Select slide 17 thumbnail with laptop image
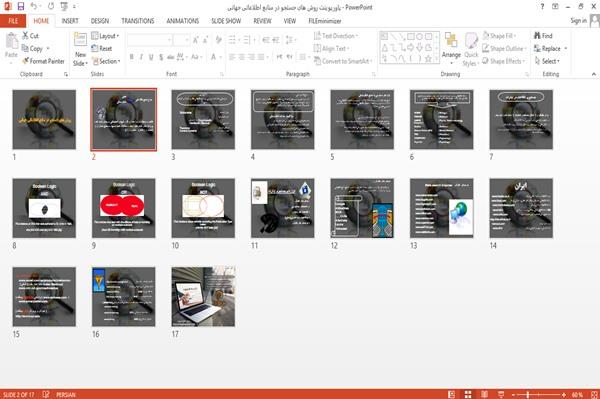This screenshot has height=399, width=600. (x=203, y=296)
